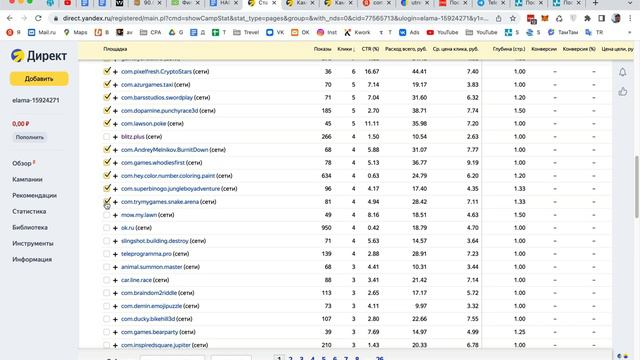Expand the com.hey.color.number.coloring.paint row
Viewport: 640px width, 360px height.
(x=116, y=176)
